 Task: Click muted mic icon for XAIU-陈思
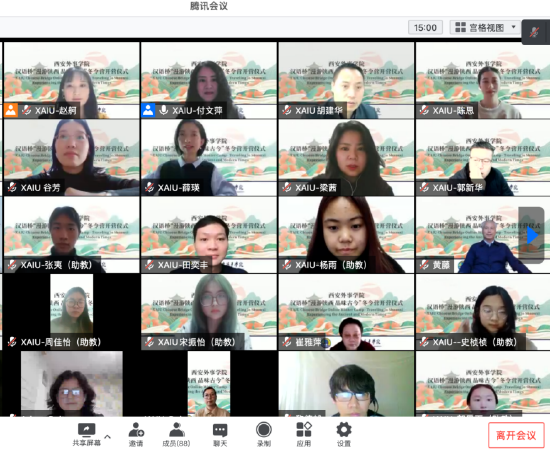point(424,110)
